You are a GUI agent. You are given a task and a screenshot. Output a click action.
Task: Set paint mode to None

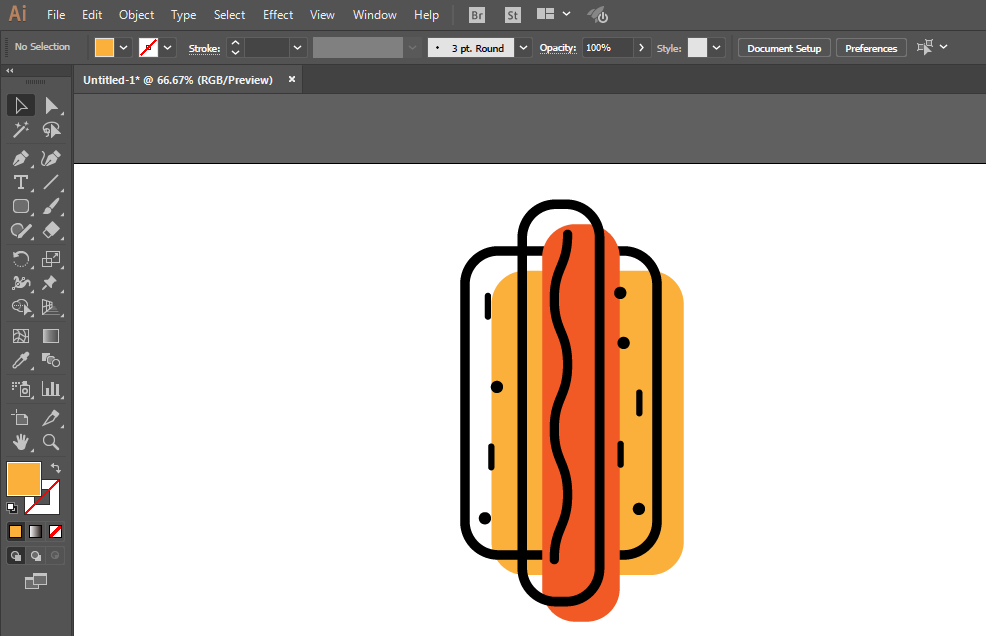coord(56,531)
